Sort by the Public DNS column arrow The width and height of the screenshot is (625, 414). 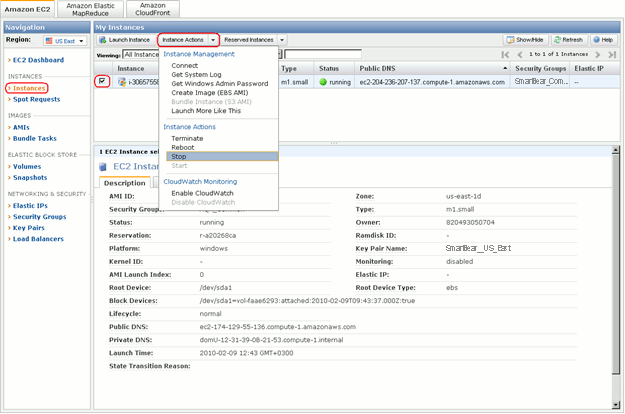click(505, 69)
